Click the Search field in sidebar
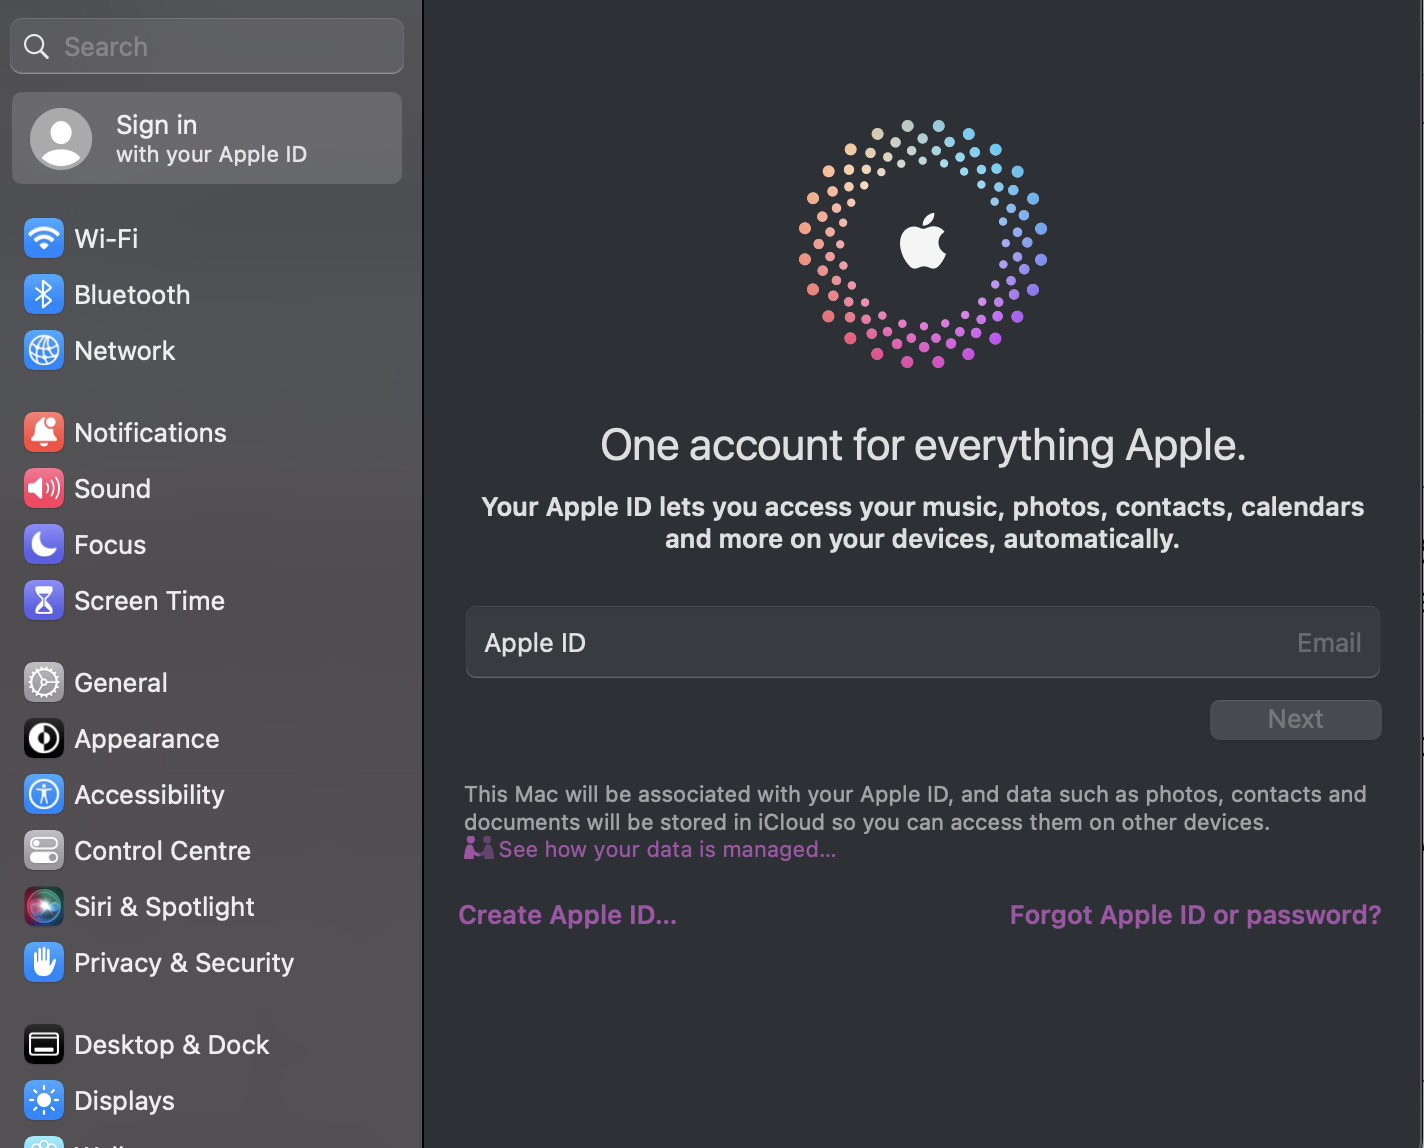The height and width of the screenshot is (1148, 1424). point(207,46)
